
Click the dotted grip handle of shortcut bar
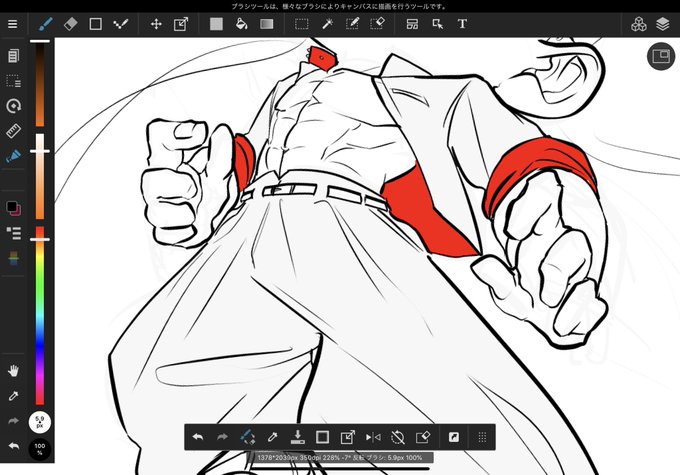coord(482,437)
